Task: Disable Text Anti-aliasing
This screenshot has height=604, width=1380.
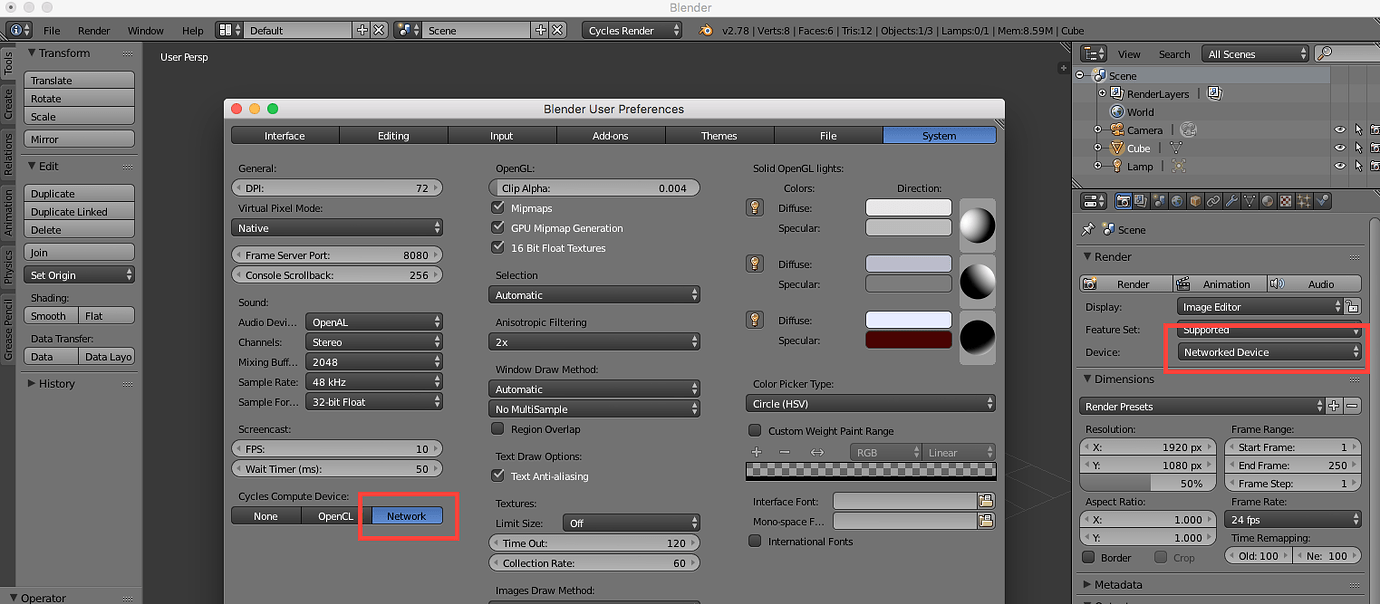Action: pyautogui.click(x=498, y=476)
